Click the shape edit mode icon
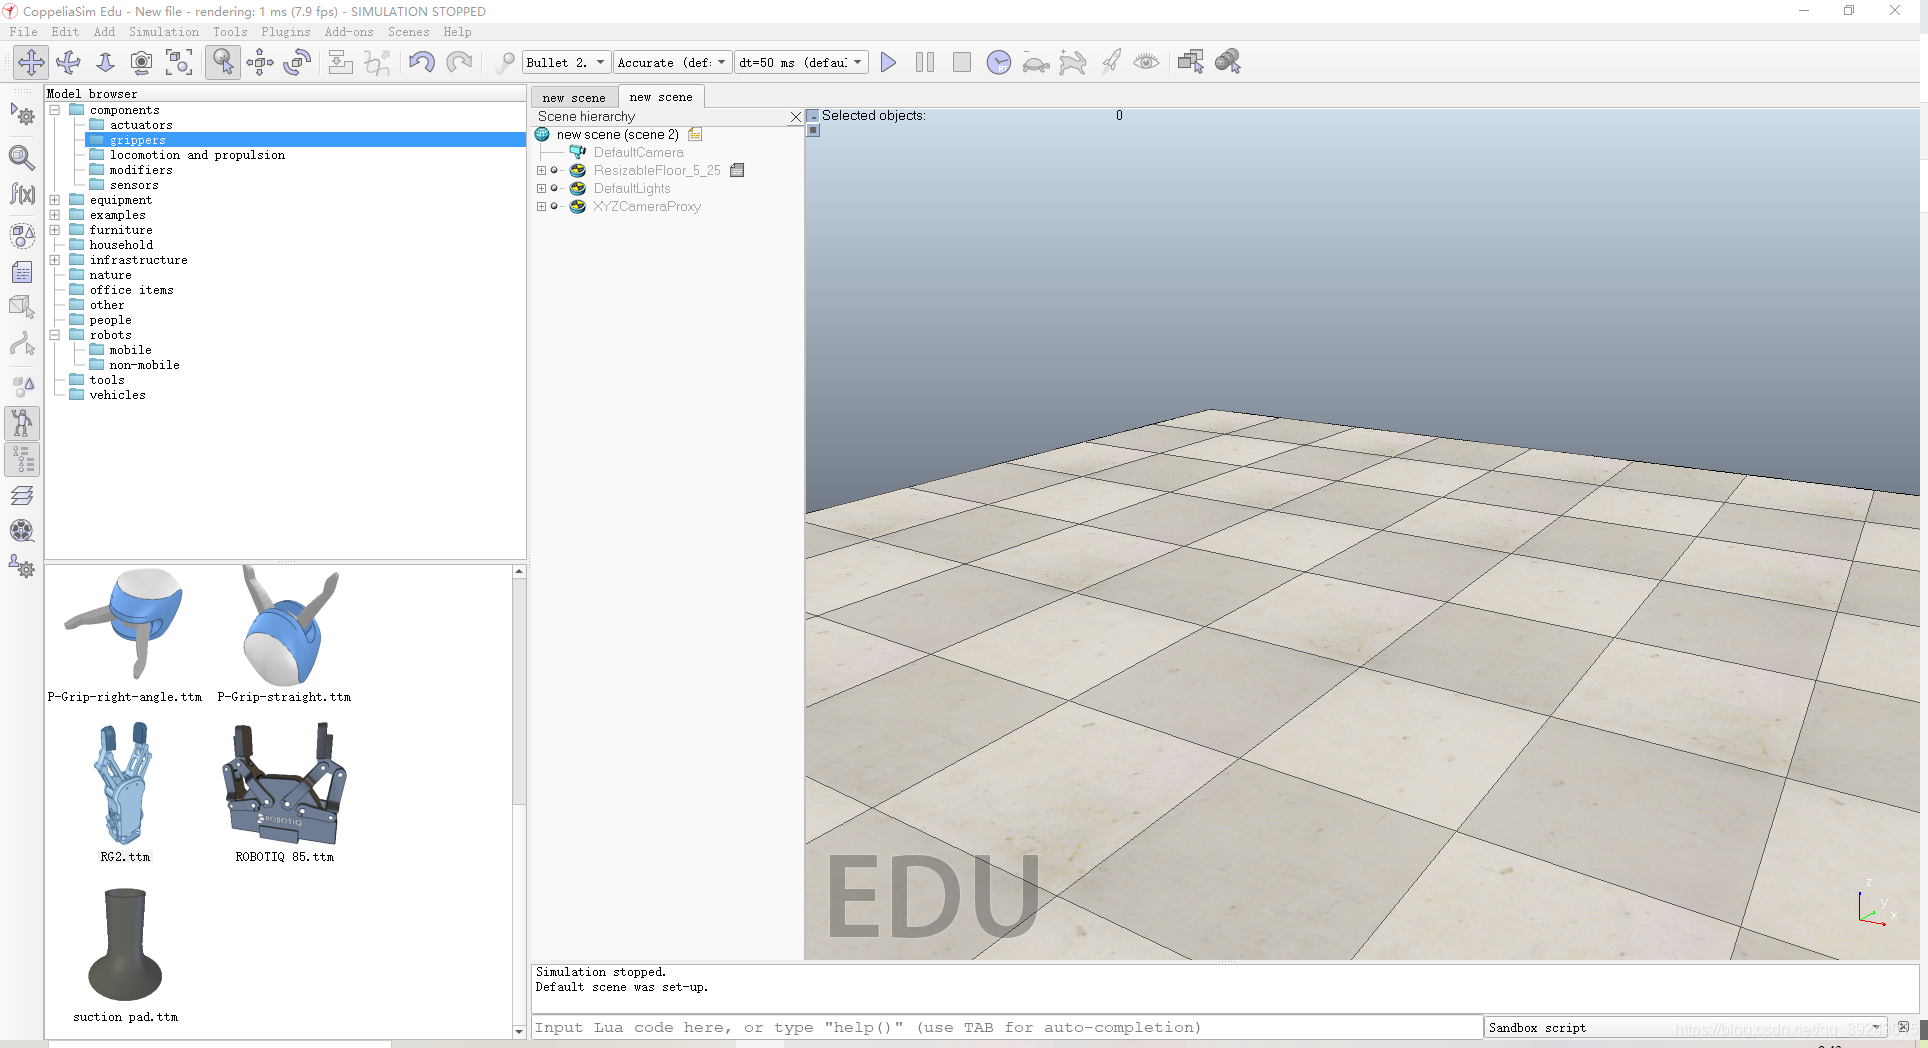This screenshot has height=1048, width=1928. click(x=22, y=308)
